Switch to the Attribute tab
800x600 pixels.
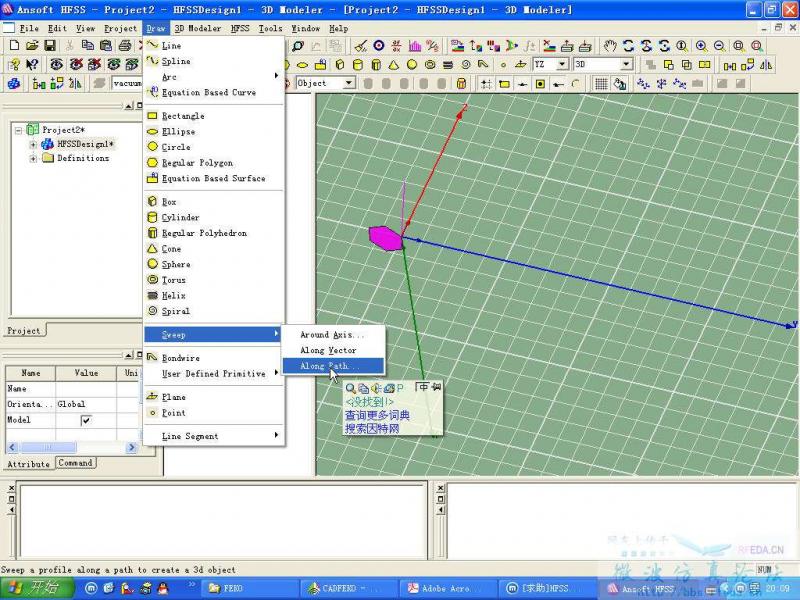click(29, 464)
